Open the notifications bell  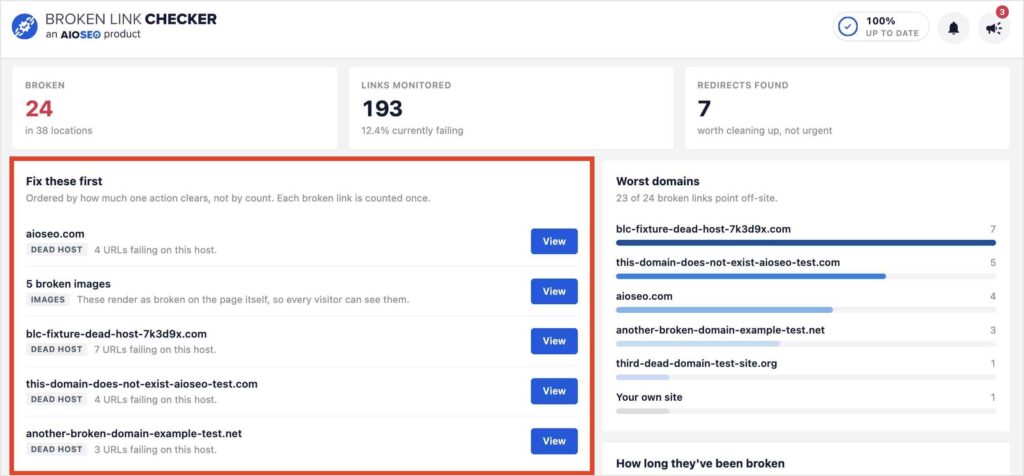point(953,28)
